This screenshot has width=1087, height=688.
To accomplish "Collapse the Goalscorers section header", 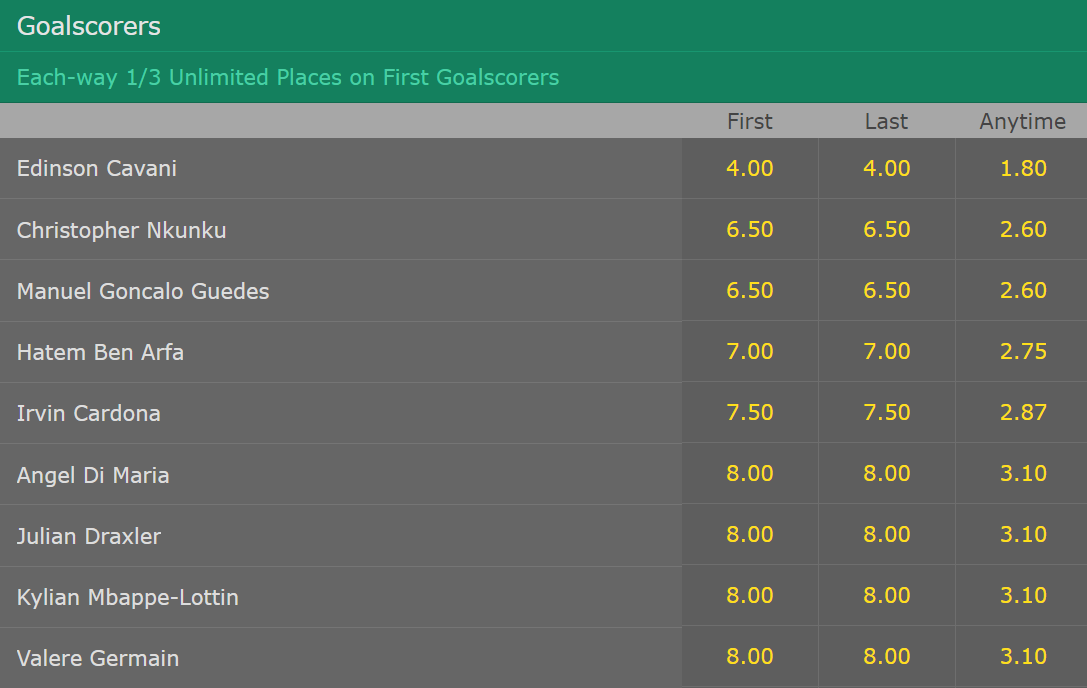I will (x=544, y=26).
